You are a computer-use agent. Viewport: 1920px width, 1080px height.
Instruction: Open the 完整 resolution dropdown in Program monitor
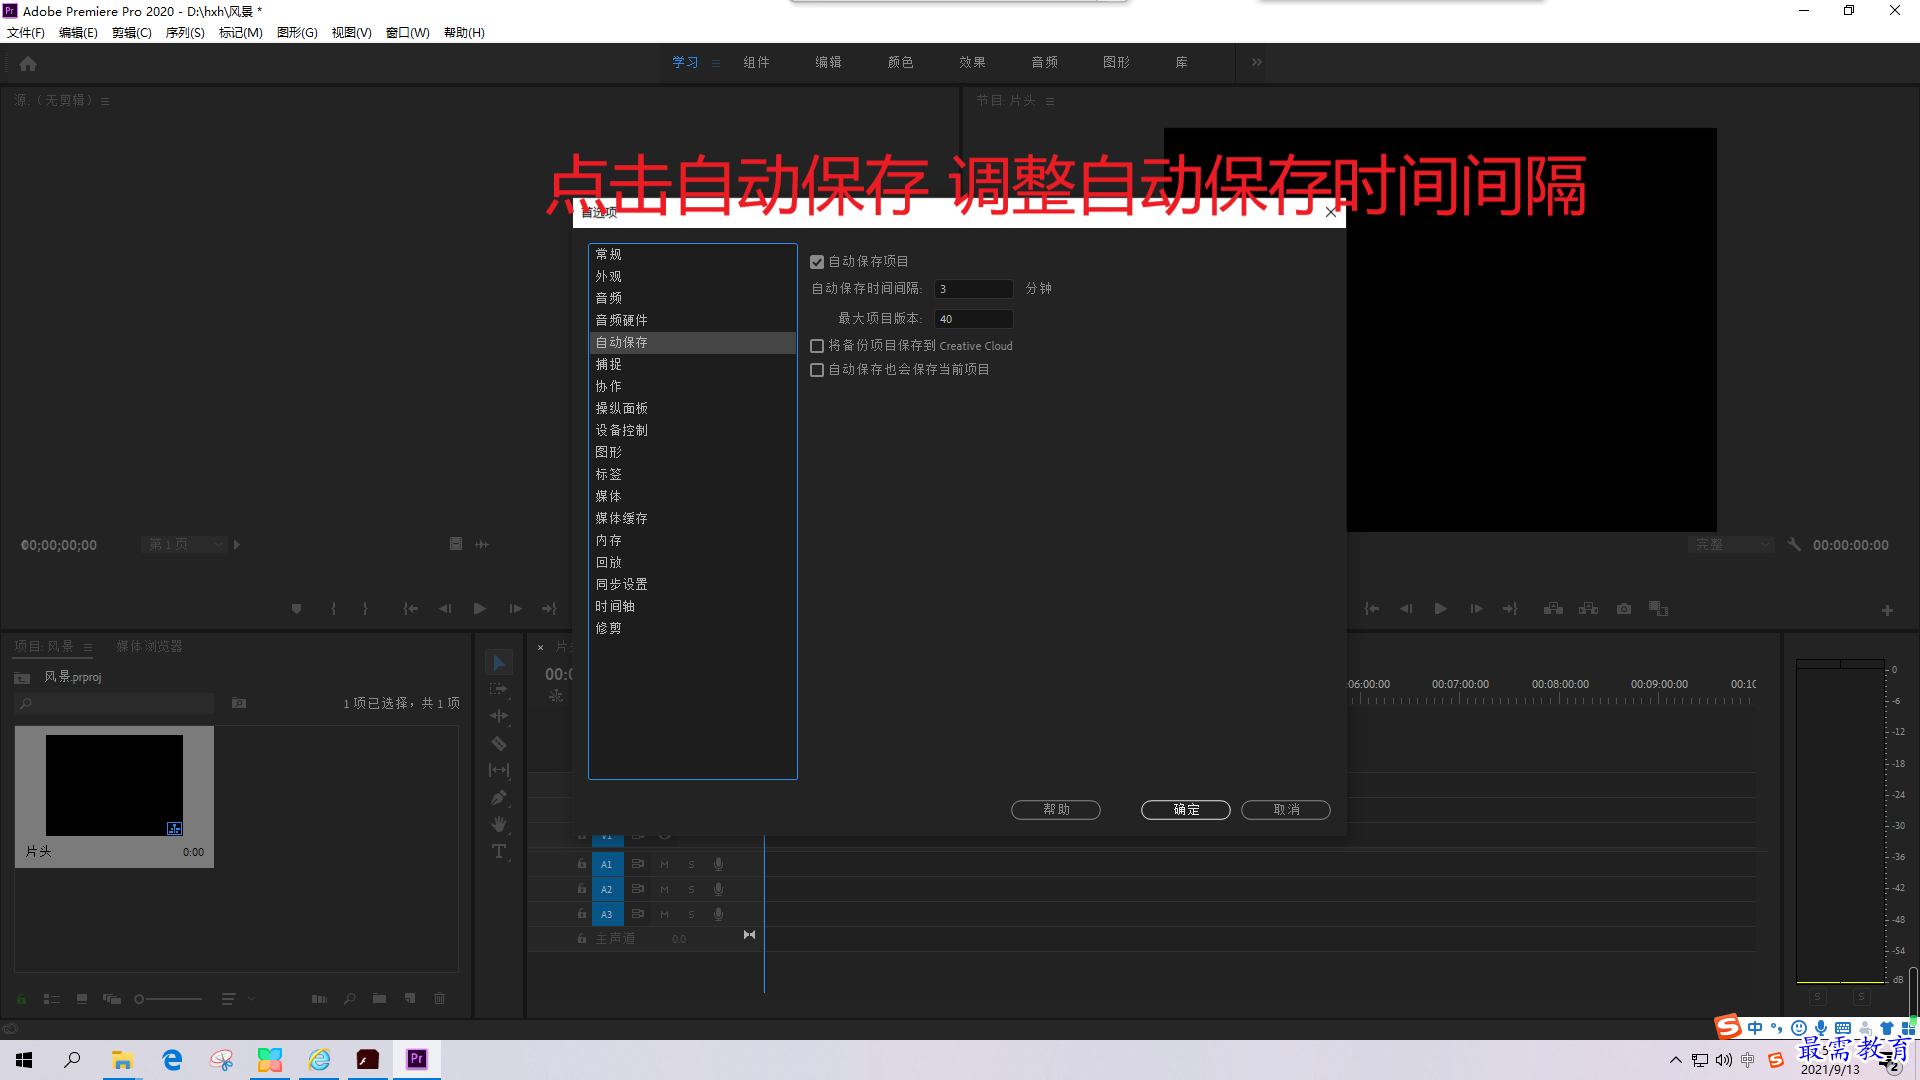point(1732,545)
